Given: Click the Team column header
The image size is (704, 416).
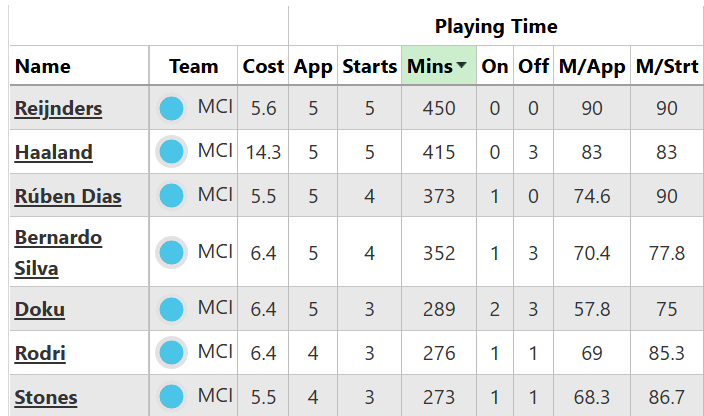Looking at the screenshot, I should [x=194, y=67].
